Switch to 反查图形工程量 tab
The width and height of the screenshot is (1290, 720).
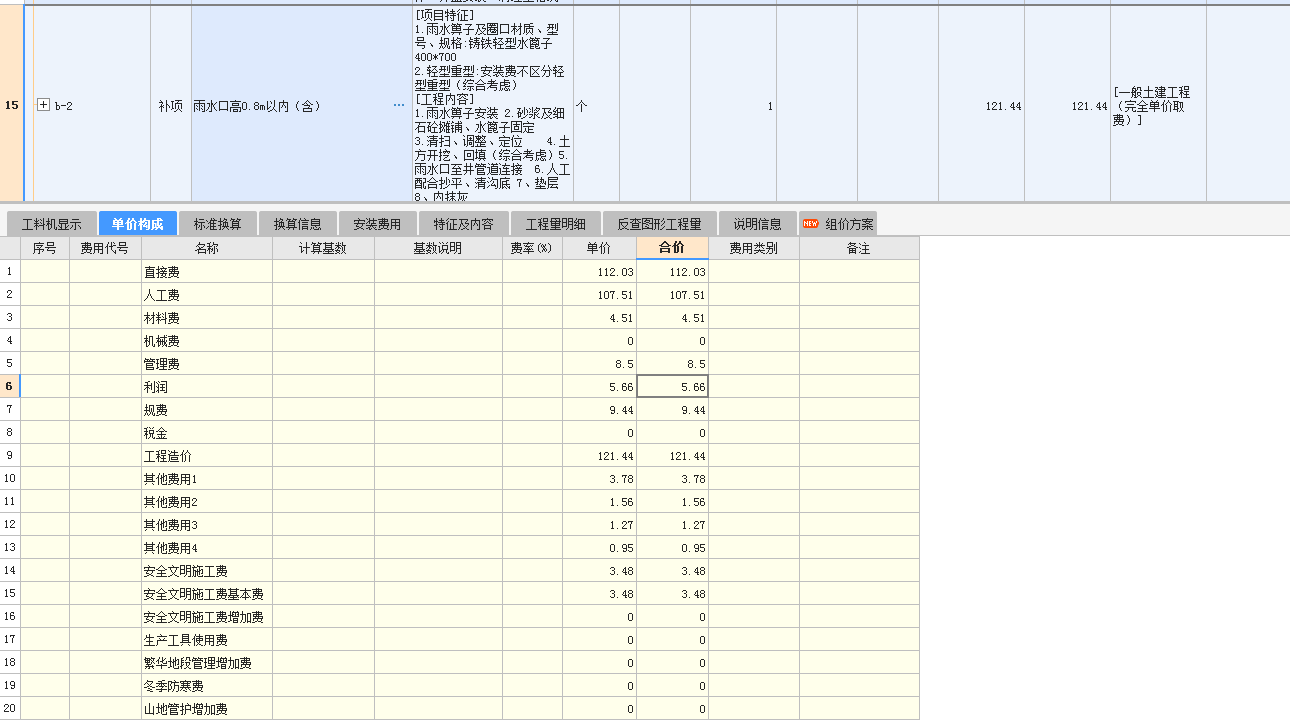click(659, 224)
